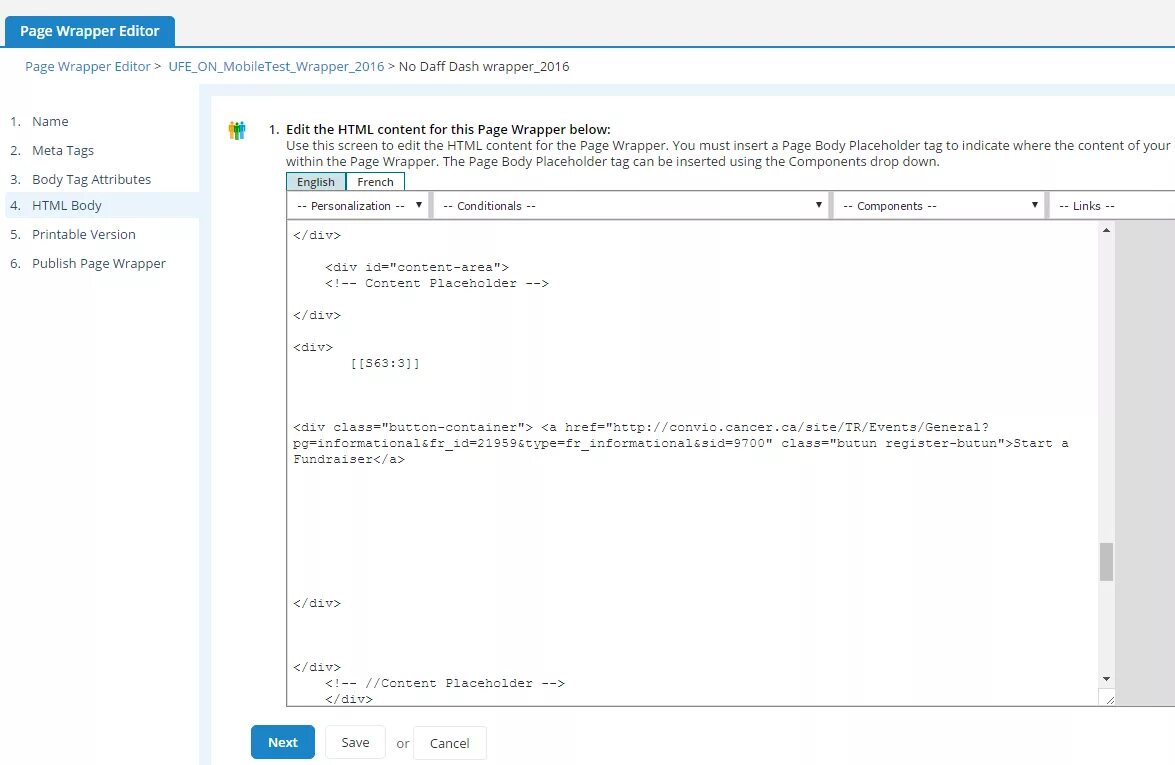Image resolution: width=1175 pixels, height=765 pixels.
Task: Click the '<!-- //Content Placeholder -->' comment line
Action: [x=445, y=683]
